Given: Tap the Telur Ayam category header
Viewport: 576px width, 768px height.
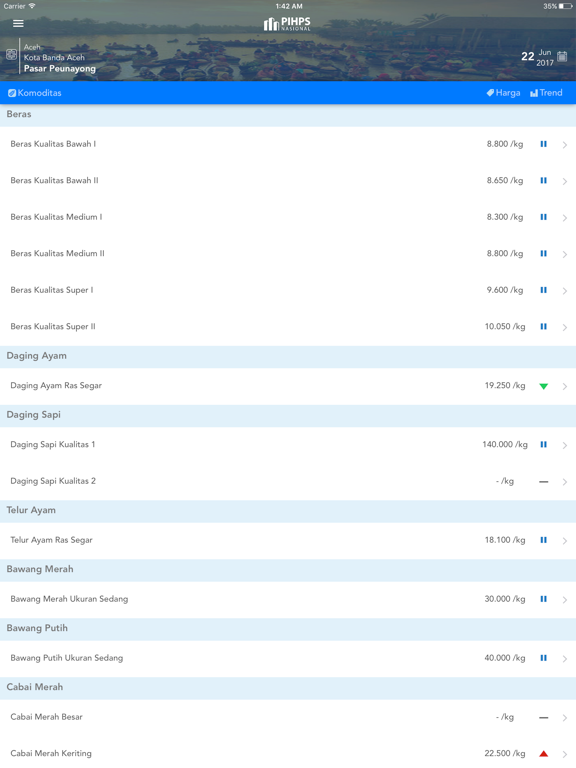Looking at the screenshot, I should point(288,510).
